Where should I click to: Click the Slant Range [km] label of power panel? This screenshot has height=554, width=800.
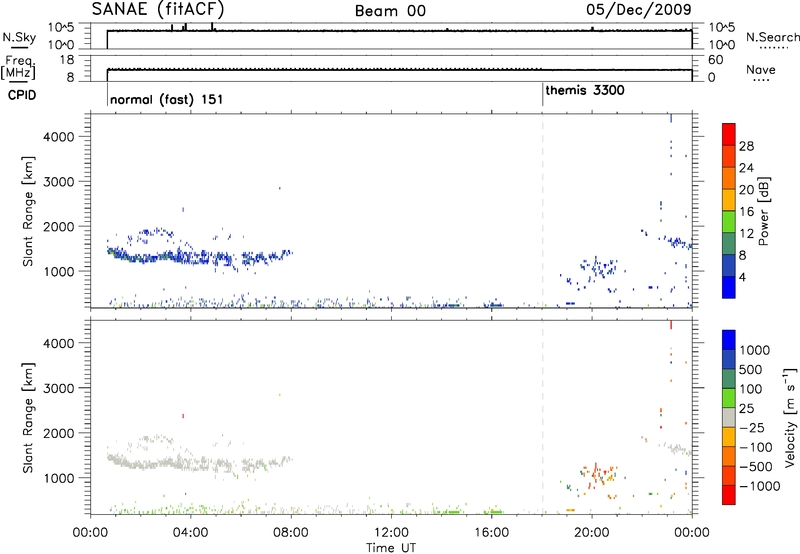tap(28, 211)
